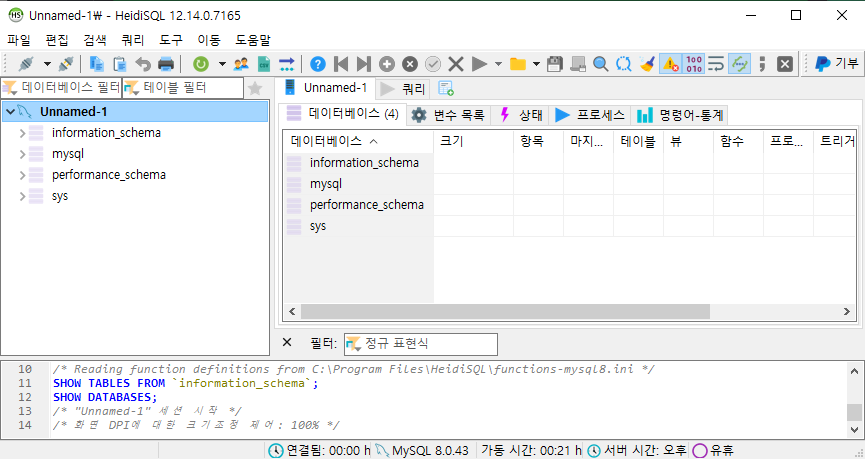This screenshot has width=865, height=459.
Task: Click the post changes checkmark icon
Action: (433, 64)
